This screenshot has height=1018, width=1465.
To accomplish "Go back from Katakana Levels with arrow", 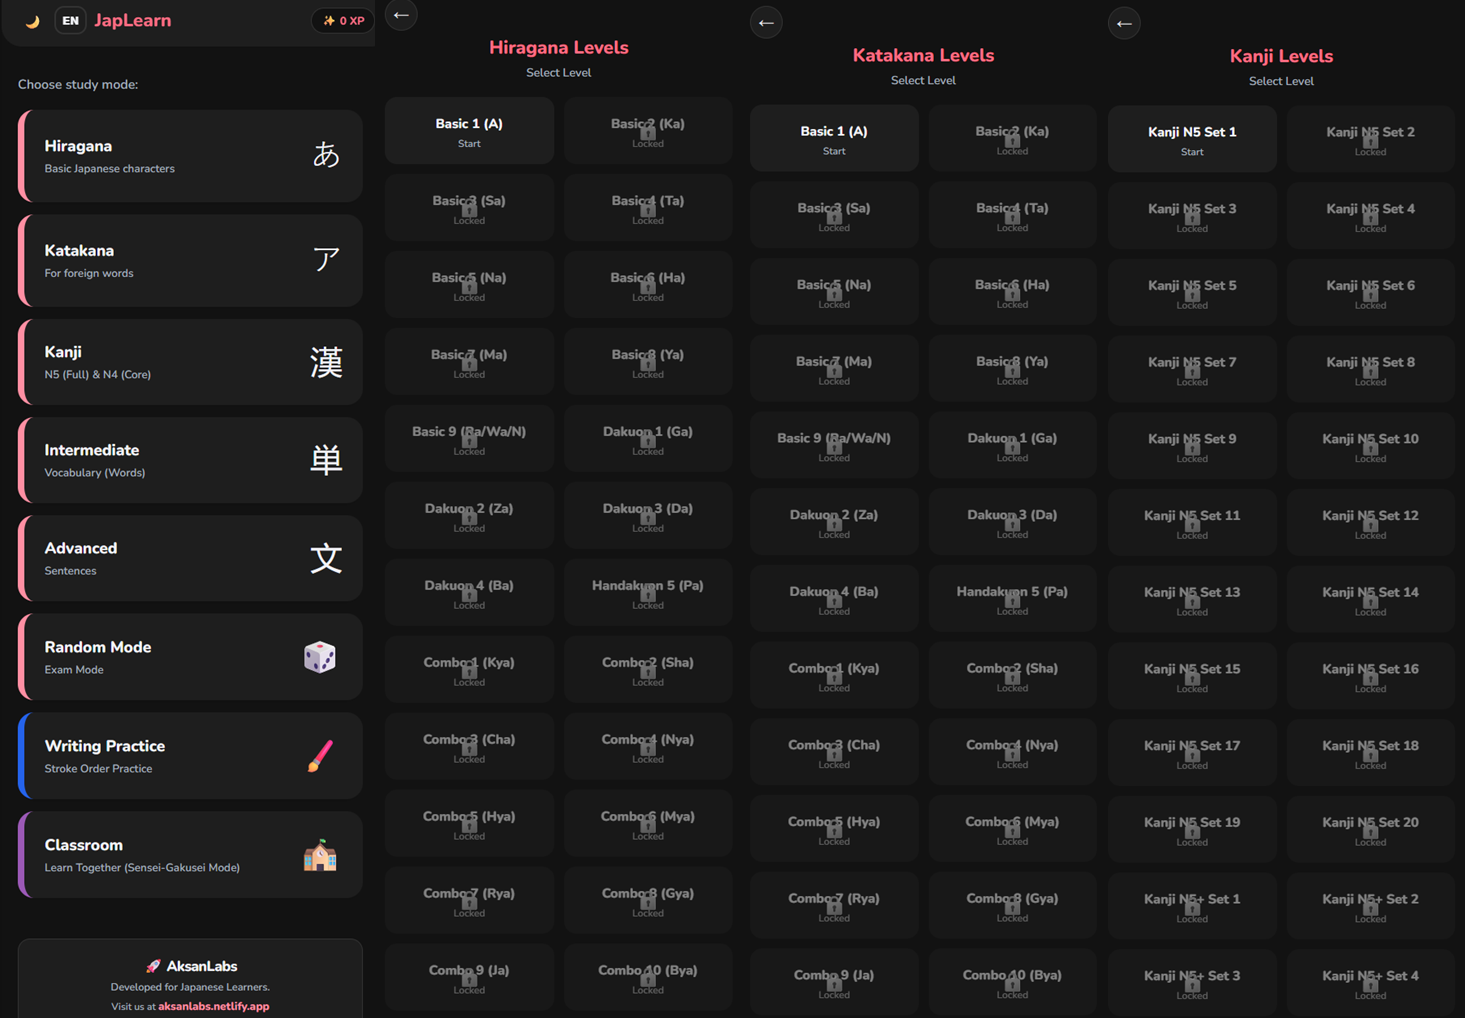I will click(766, 22).
